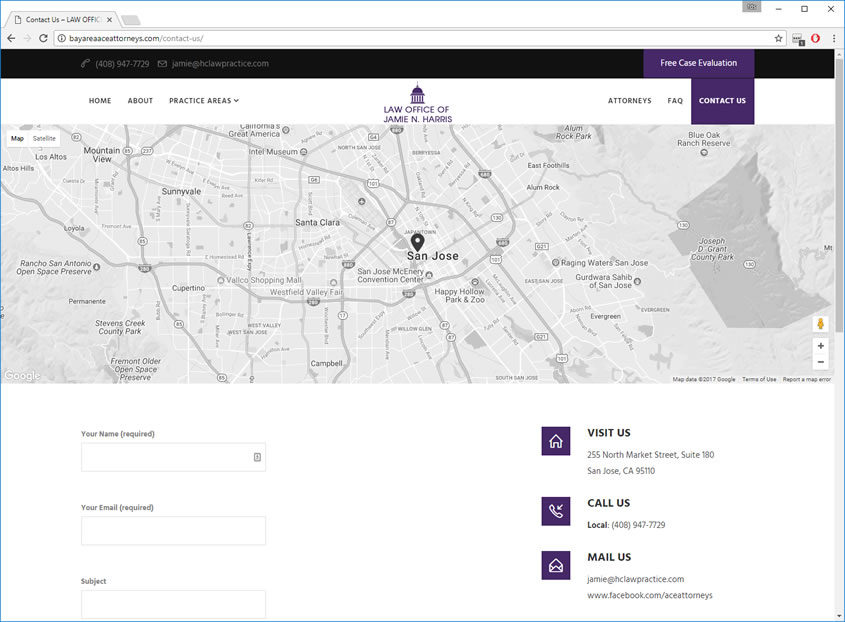Go to the FAQ menu item
This screenshot has width=845, height=622.
pos(675,101)
